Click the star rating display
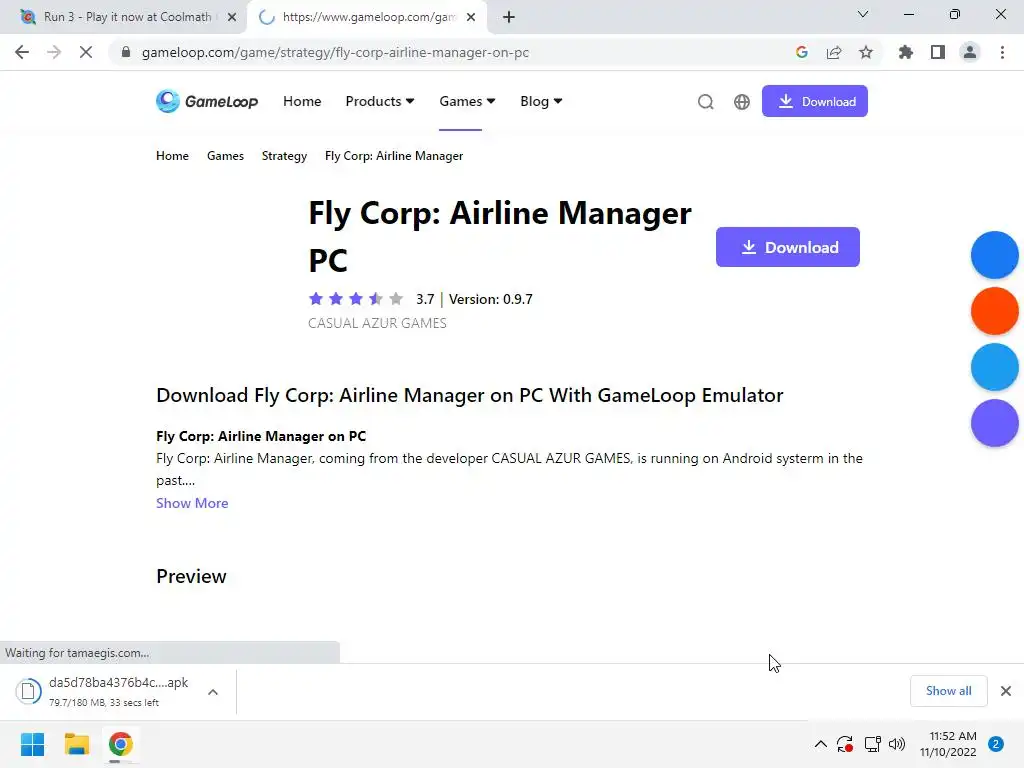 tap(356, 299)
